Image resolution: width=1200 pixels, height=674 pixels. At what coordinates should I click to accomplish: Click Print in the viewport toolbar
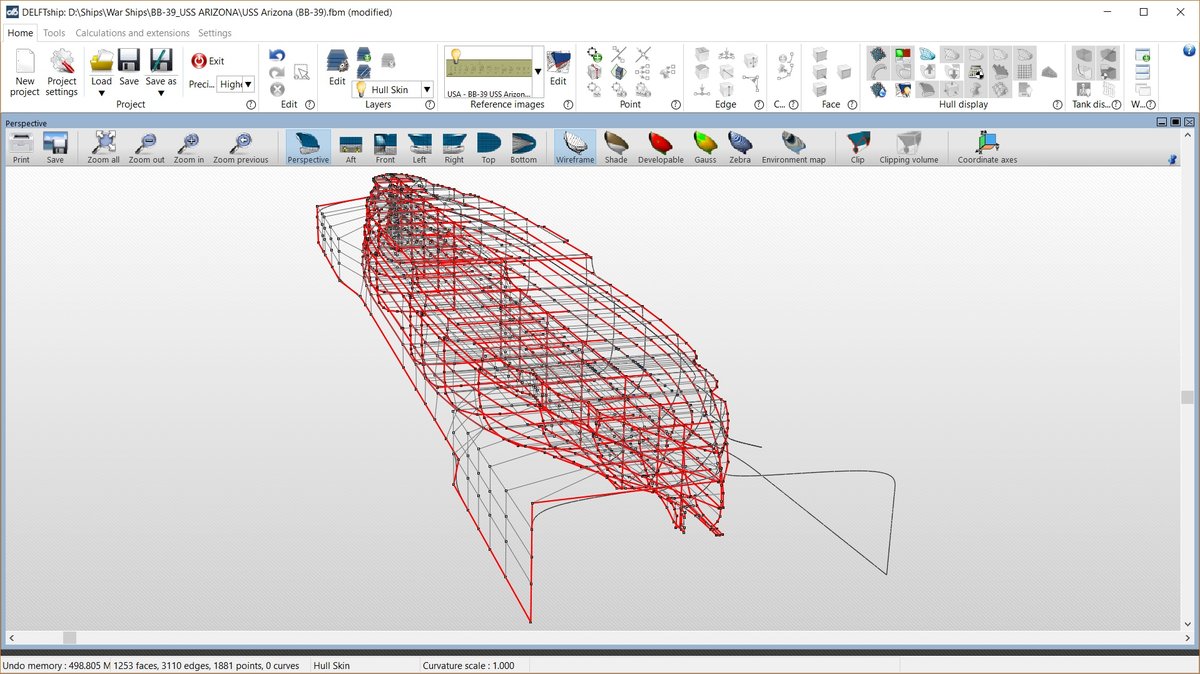pos(21,146)
